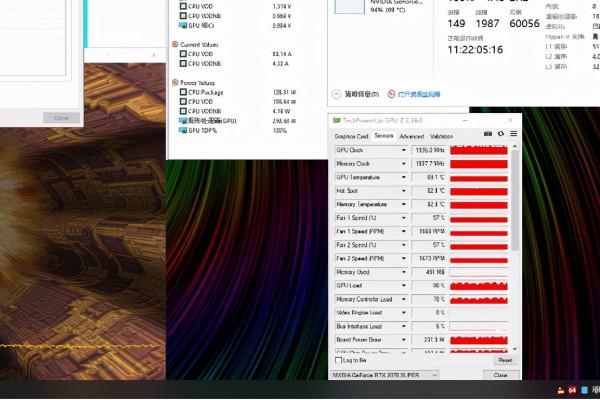Open the Resource Monitor link
Image resolution: width=600 pixels, height=400 pixels.
419,94
